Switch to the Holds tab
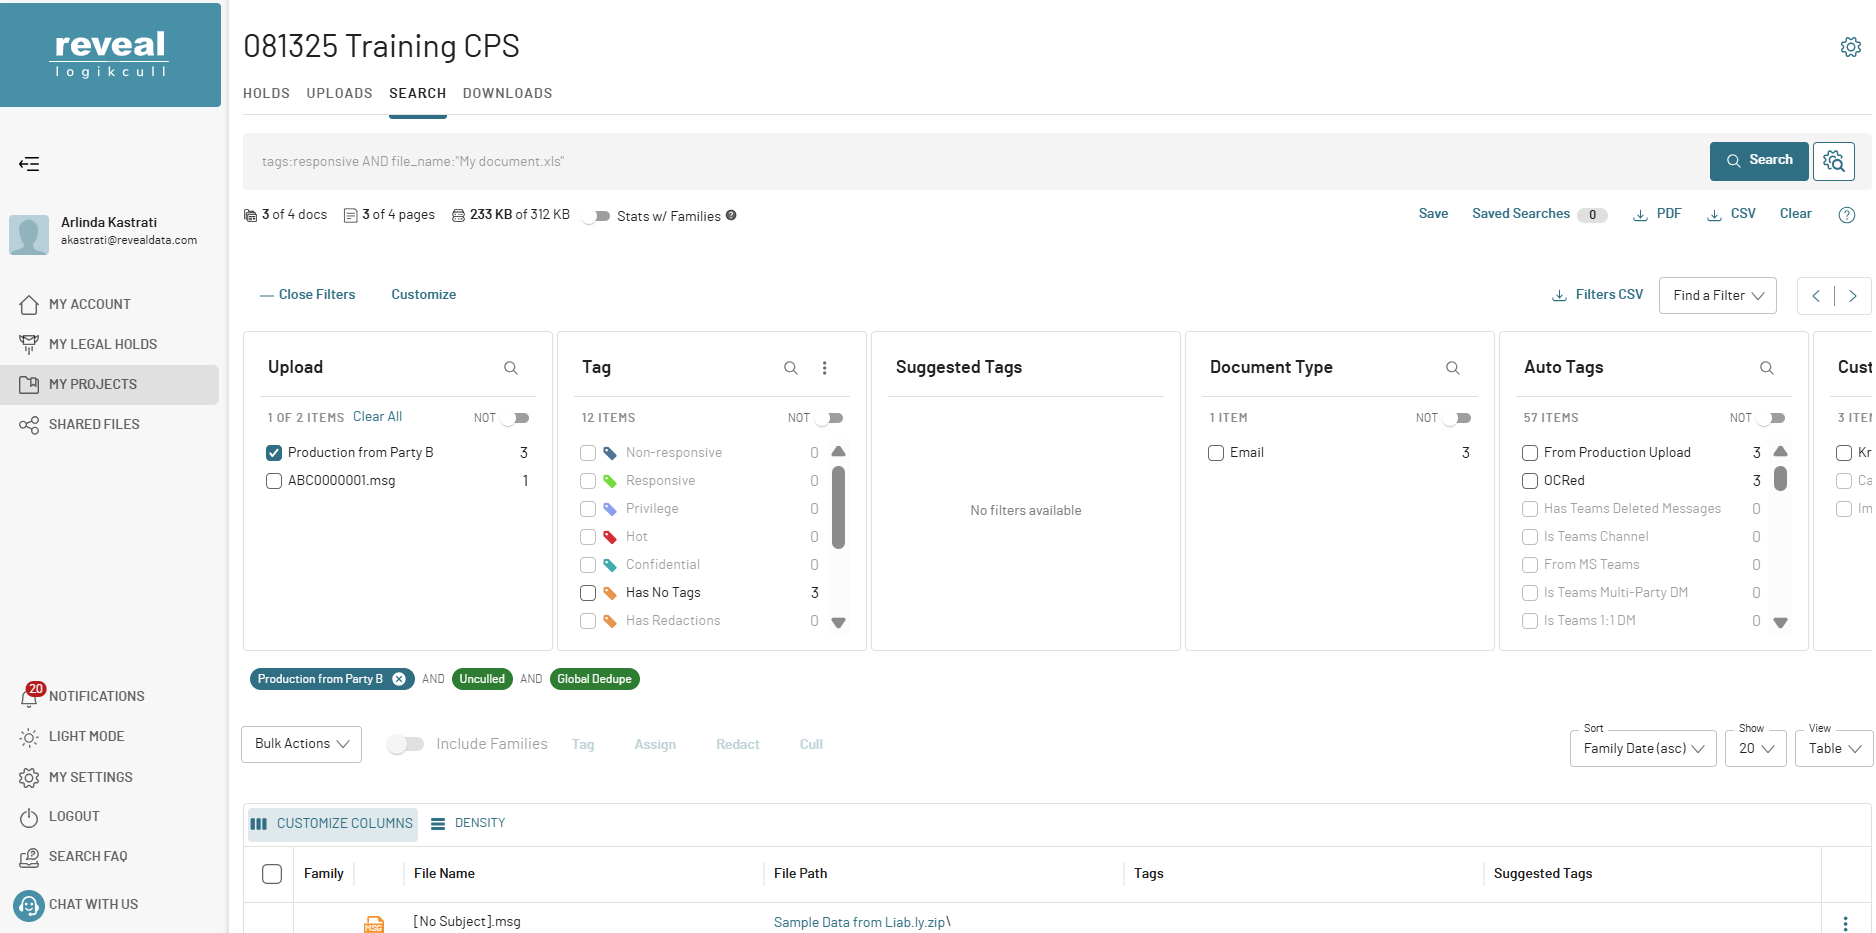Screen dimensions: 1876x933 pyautogui.click(x=266, y=93)
